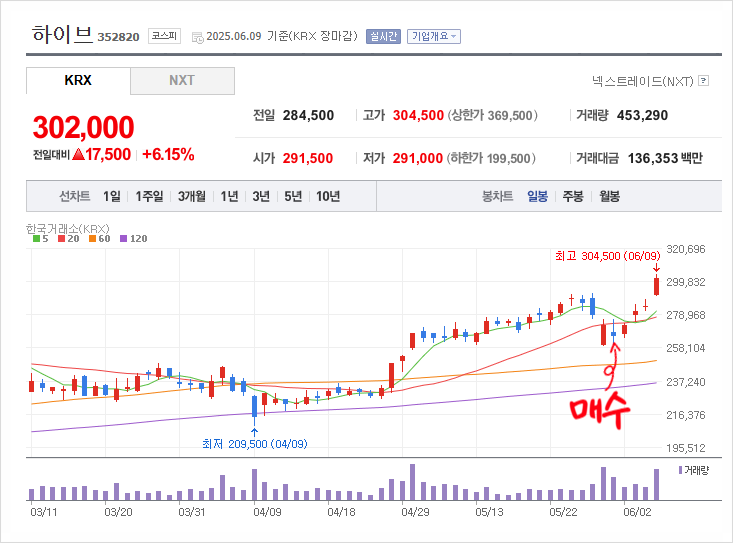Select the 1일 line chart period
Viewport: 733px width, 543px height.
coord(112,196)
